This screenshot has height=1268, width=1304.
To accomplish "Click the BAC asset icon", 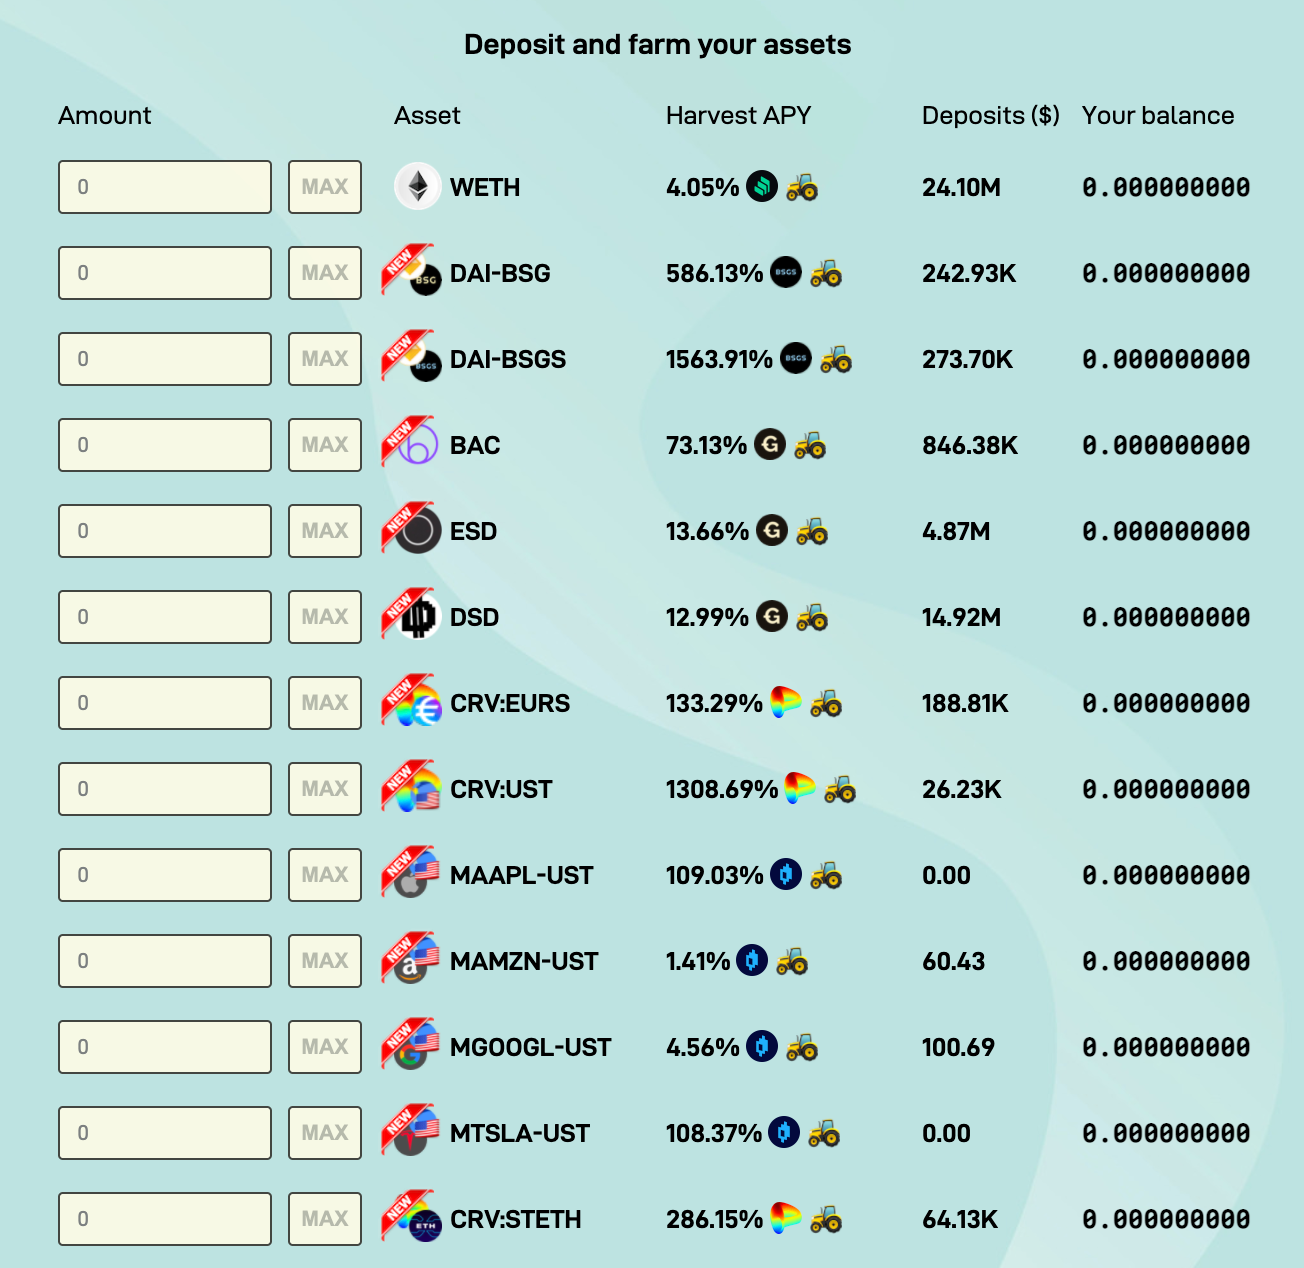I will tap(417, 444).
